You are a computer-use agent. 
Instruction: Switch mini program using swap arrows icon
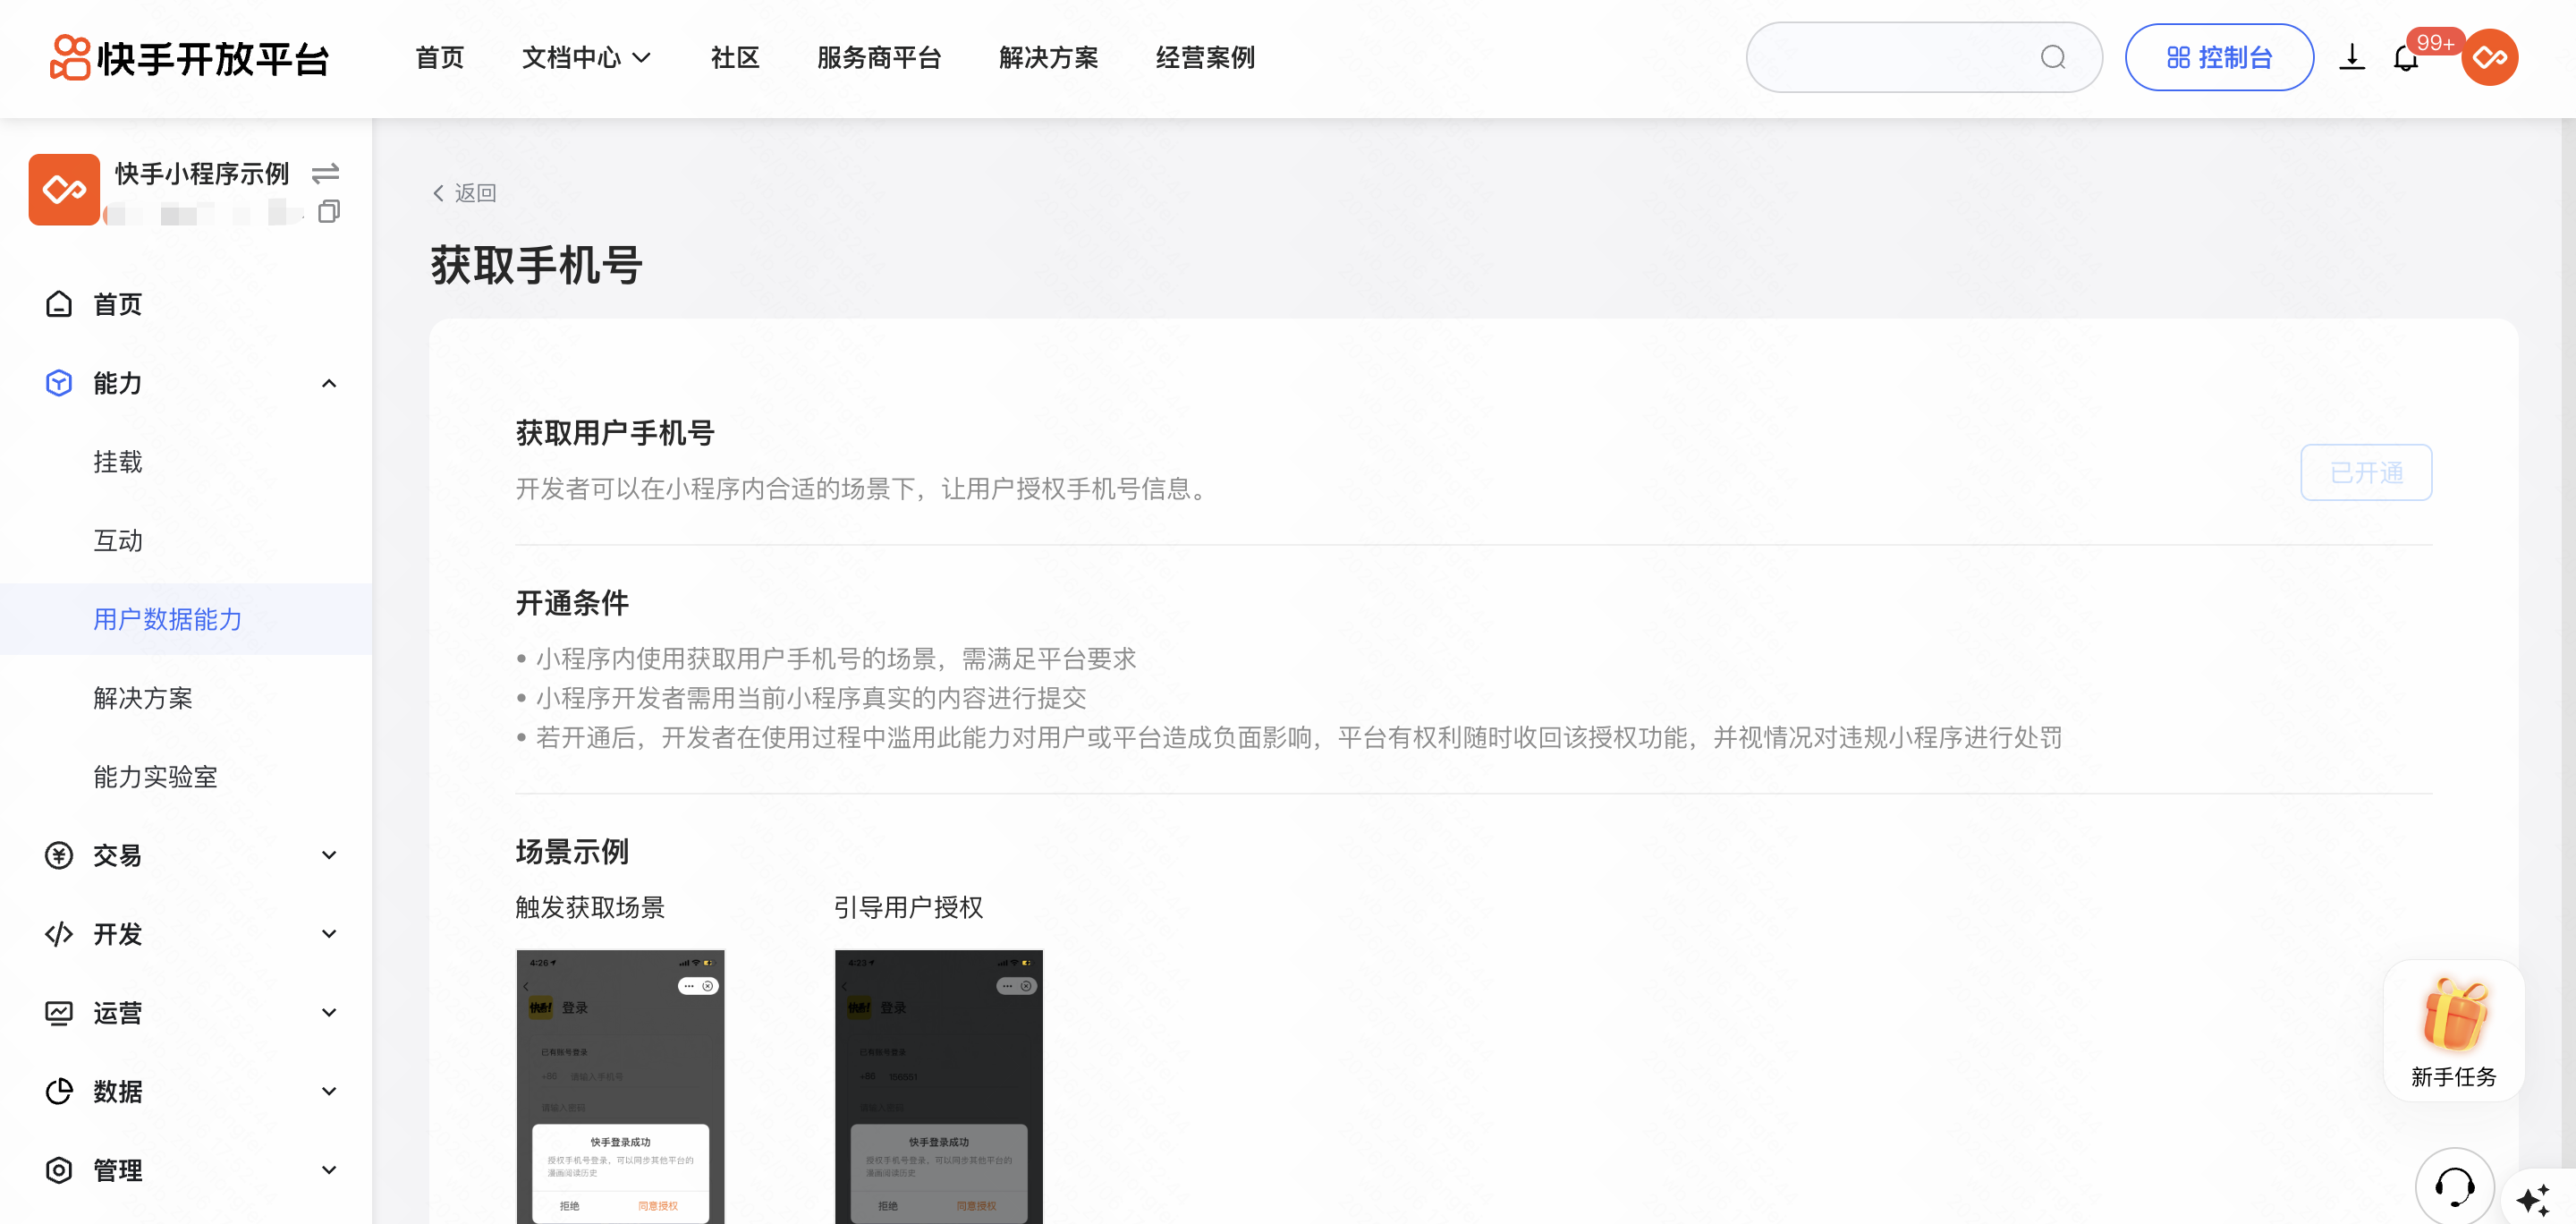(325, 174)
